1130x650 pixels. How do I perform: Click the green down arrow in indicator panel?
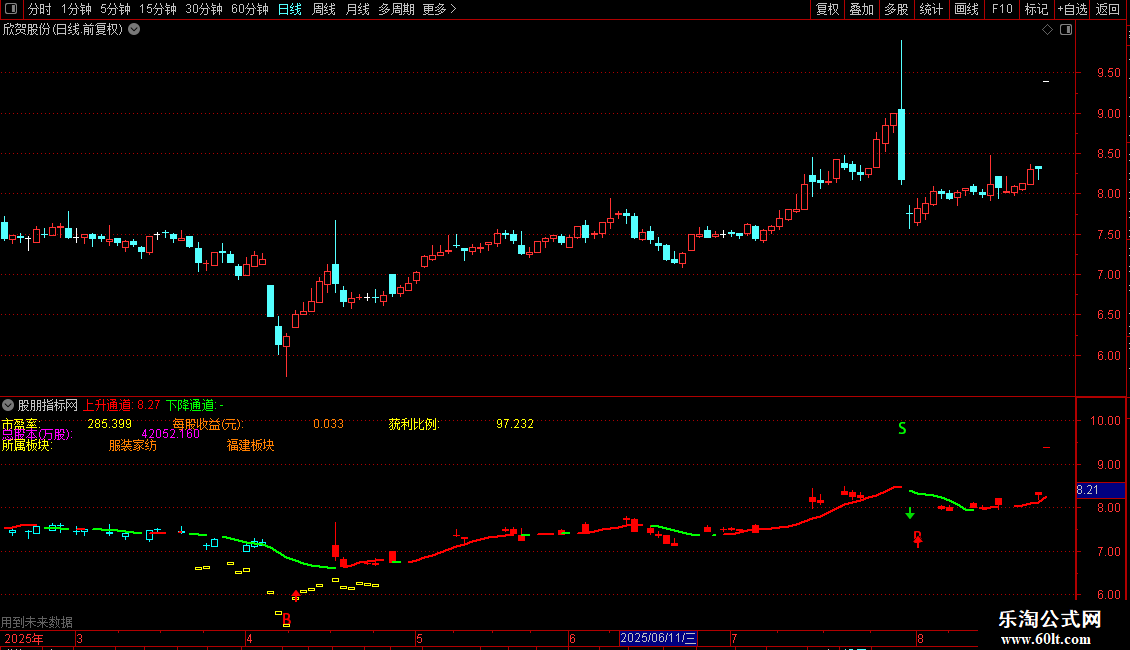click(x=910, y=513)
